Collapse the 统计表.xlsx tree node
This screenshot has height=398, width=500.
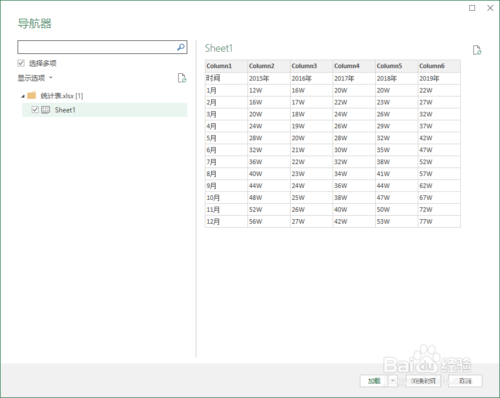coord(23,96)
